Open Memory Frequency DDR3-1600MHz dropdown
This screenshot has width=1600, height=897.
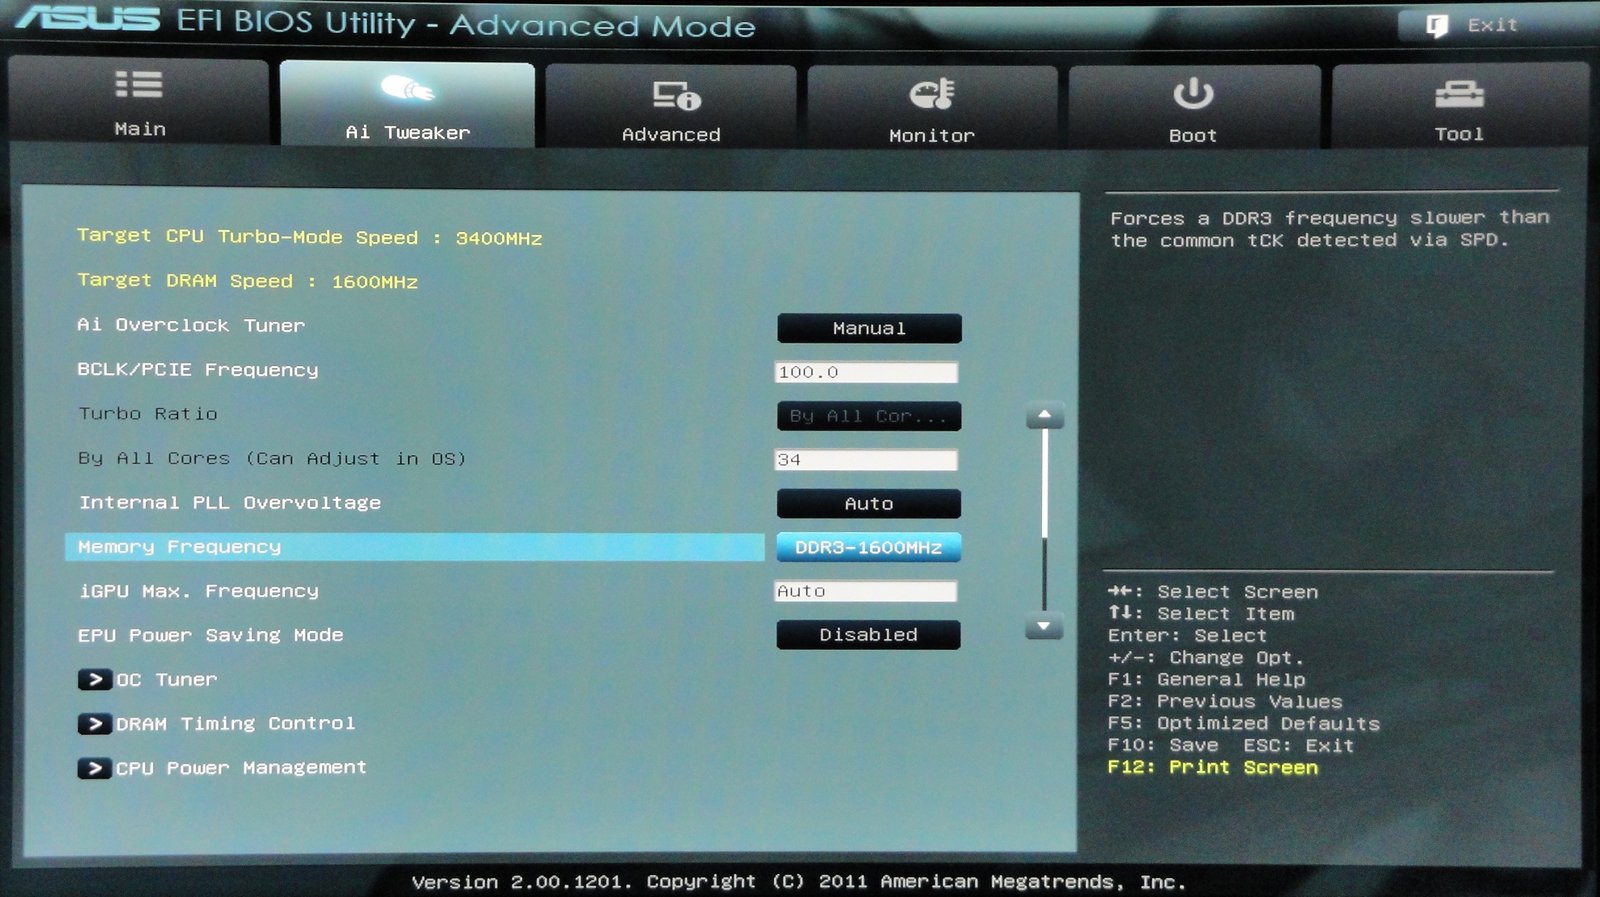(x=869, y=548)
